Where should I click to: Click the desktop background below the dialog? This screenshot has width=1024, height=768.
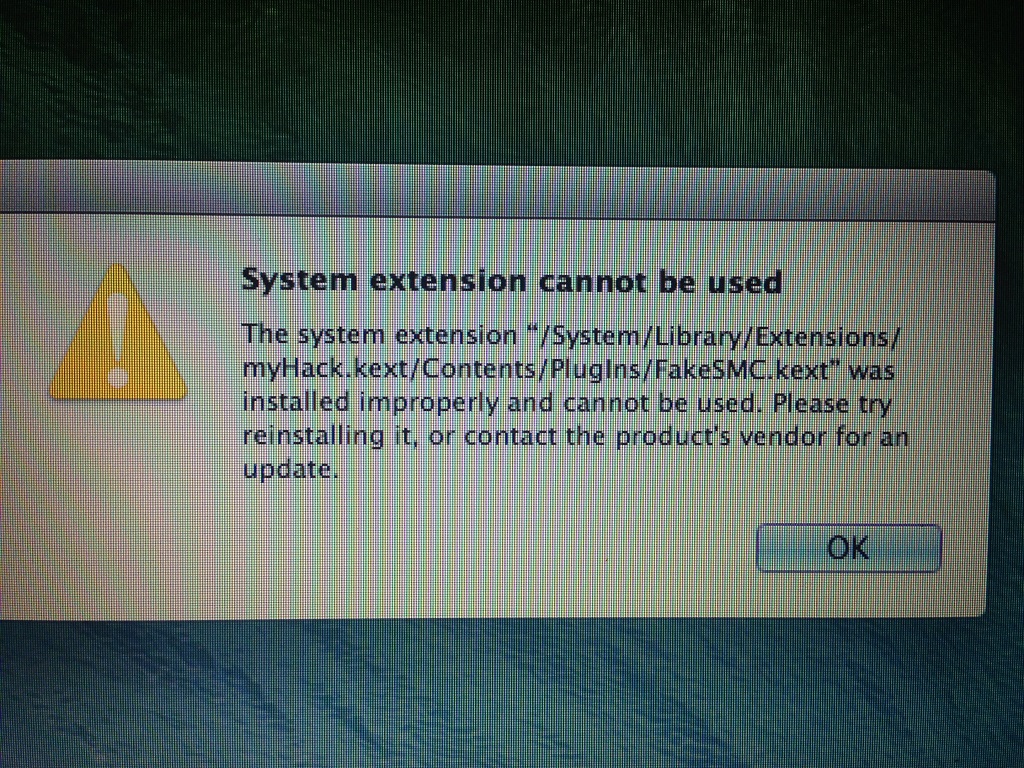coord(509,692)
